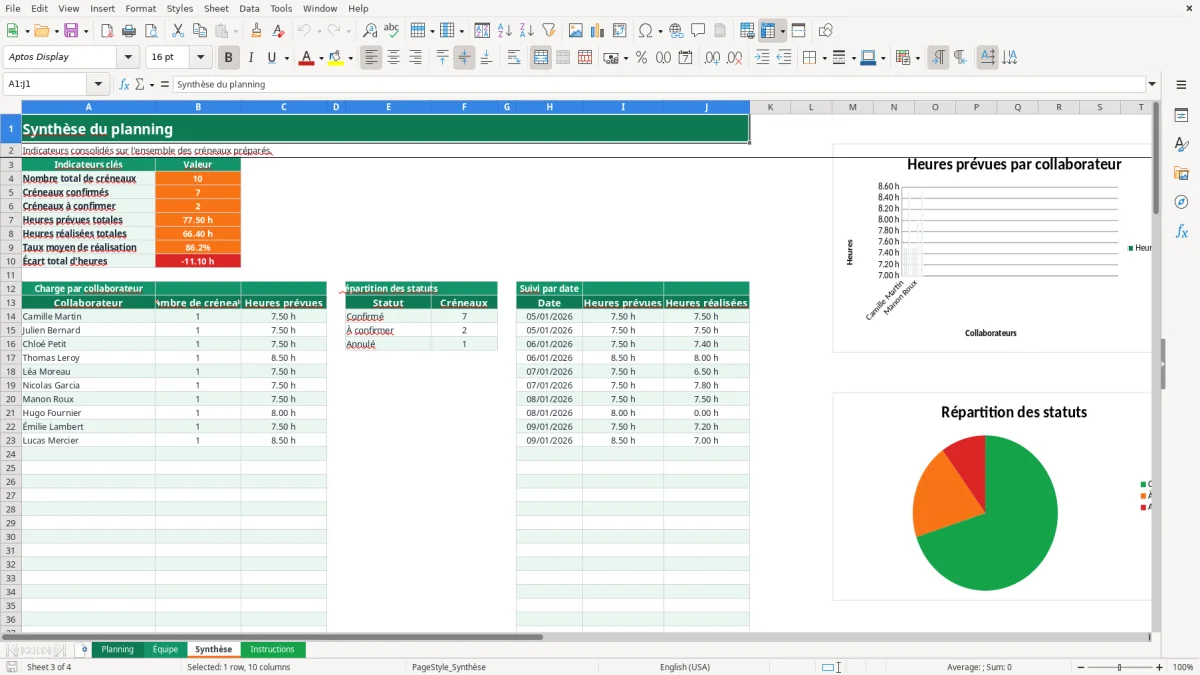Click row 12 header
The width and height of the screenshot is (1200, 675).
click(11, 288)
